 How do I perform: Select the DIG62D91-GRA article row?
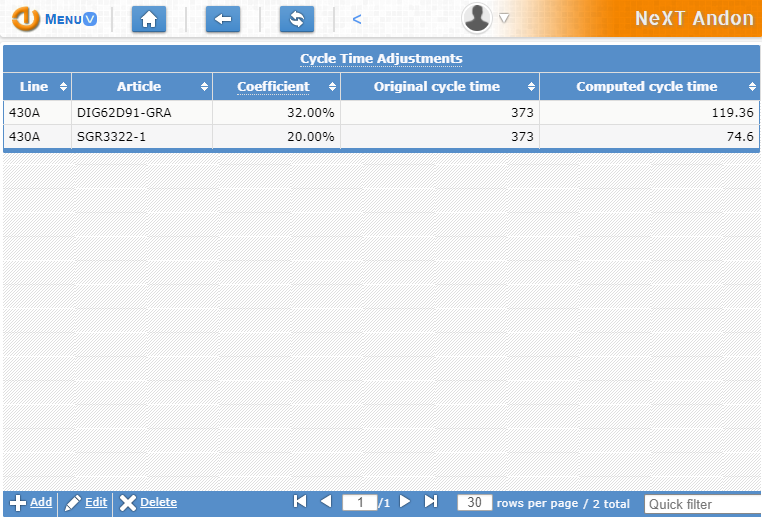(x=124, y=113)
